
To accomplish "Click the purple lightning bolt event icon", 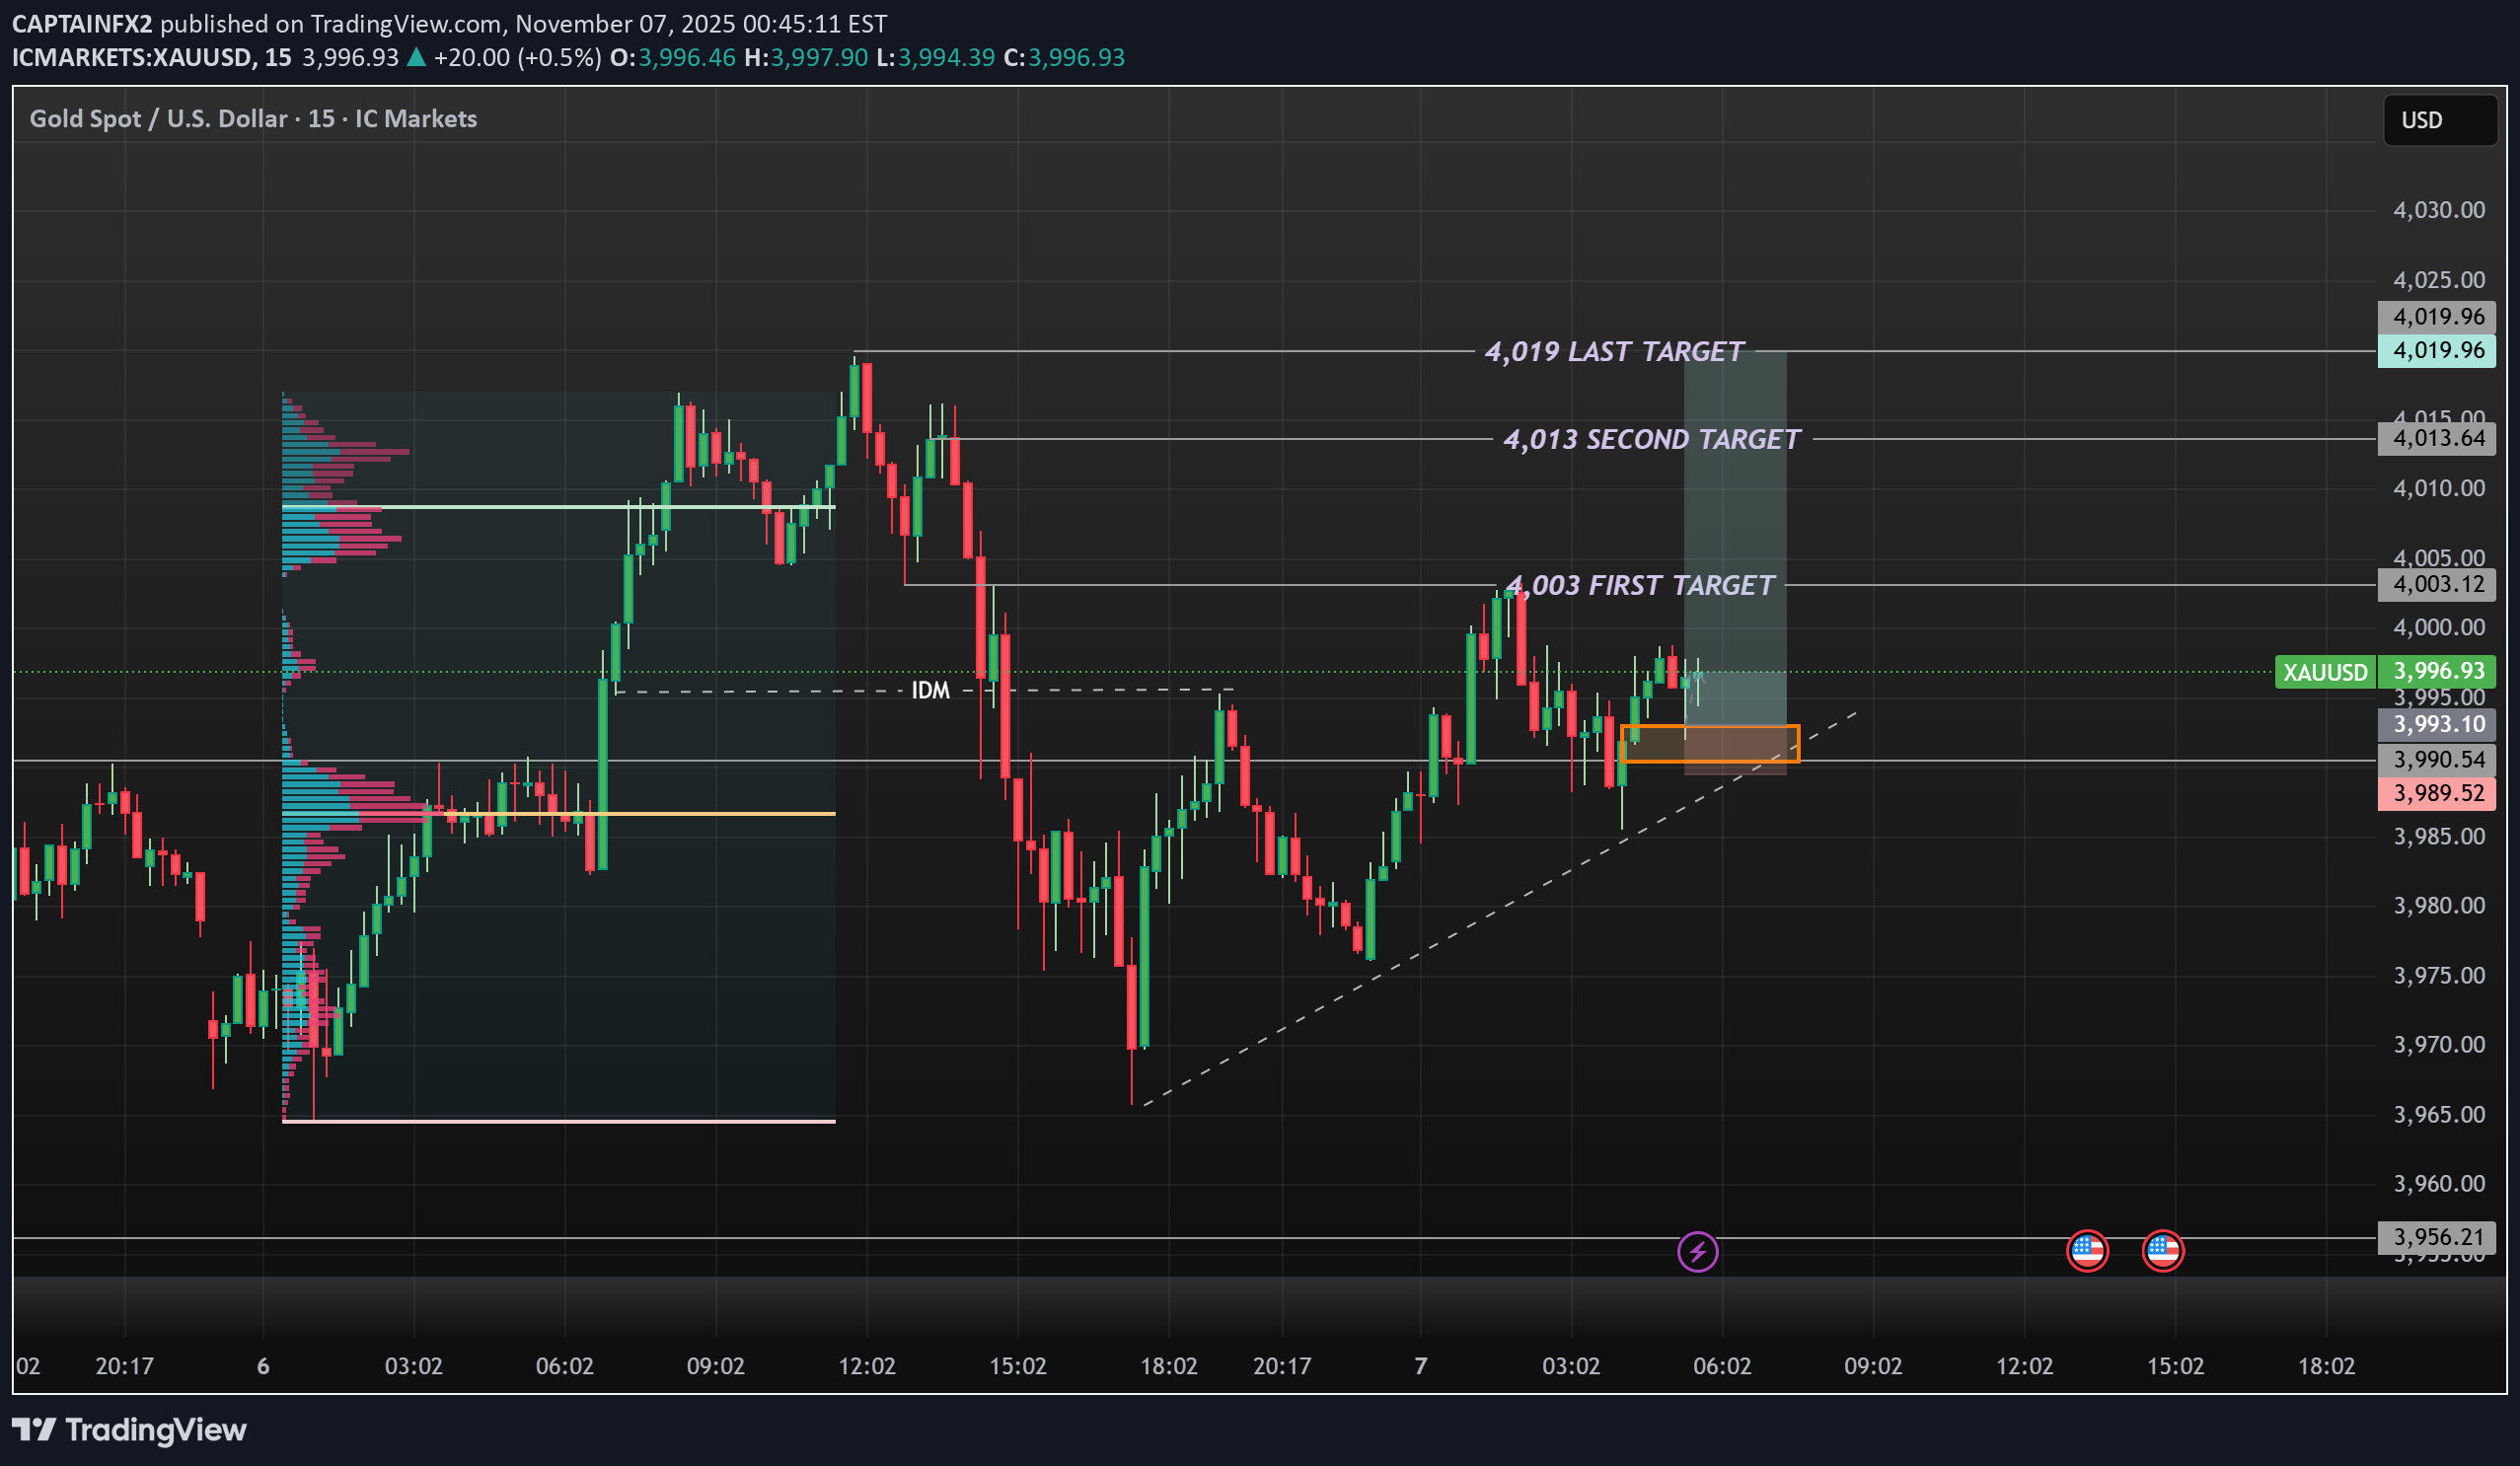I will (1697, 1251).
